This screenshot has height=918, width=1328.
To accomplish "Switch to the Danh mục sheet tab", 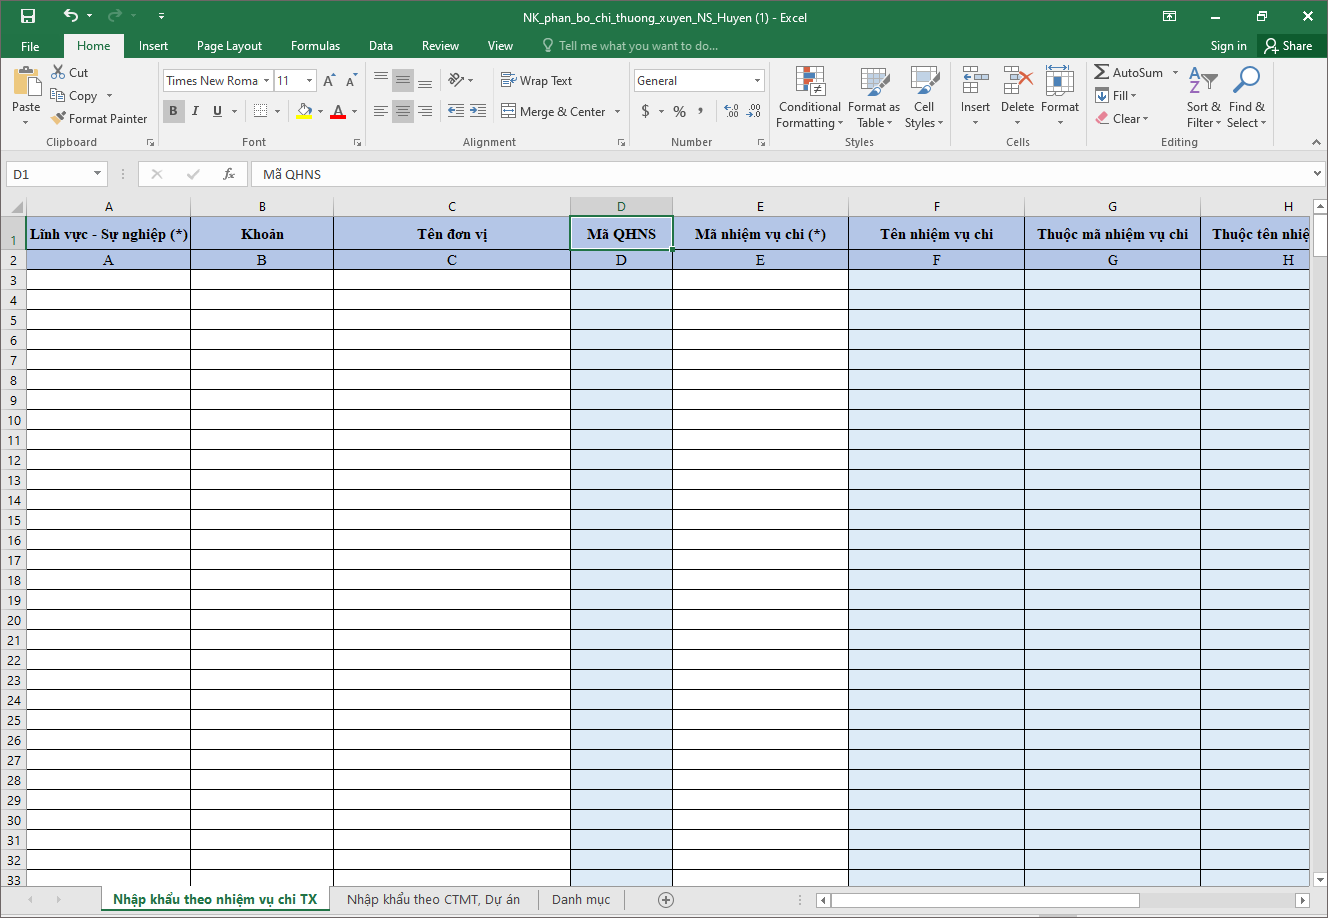I will [580, 900].
